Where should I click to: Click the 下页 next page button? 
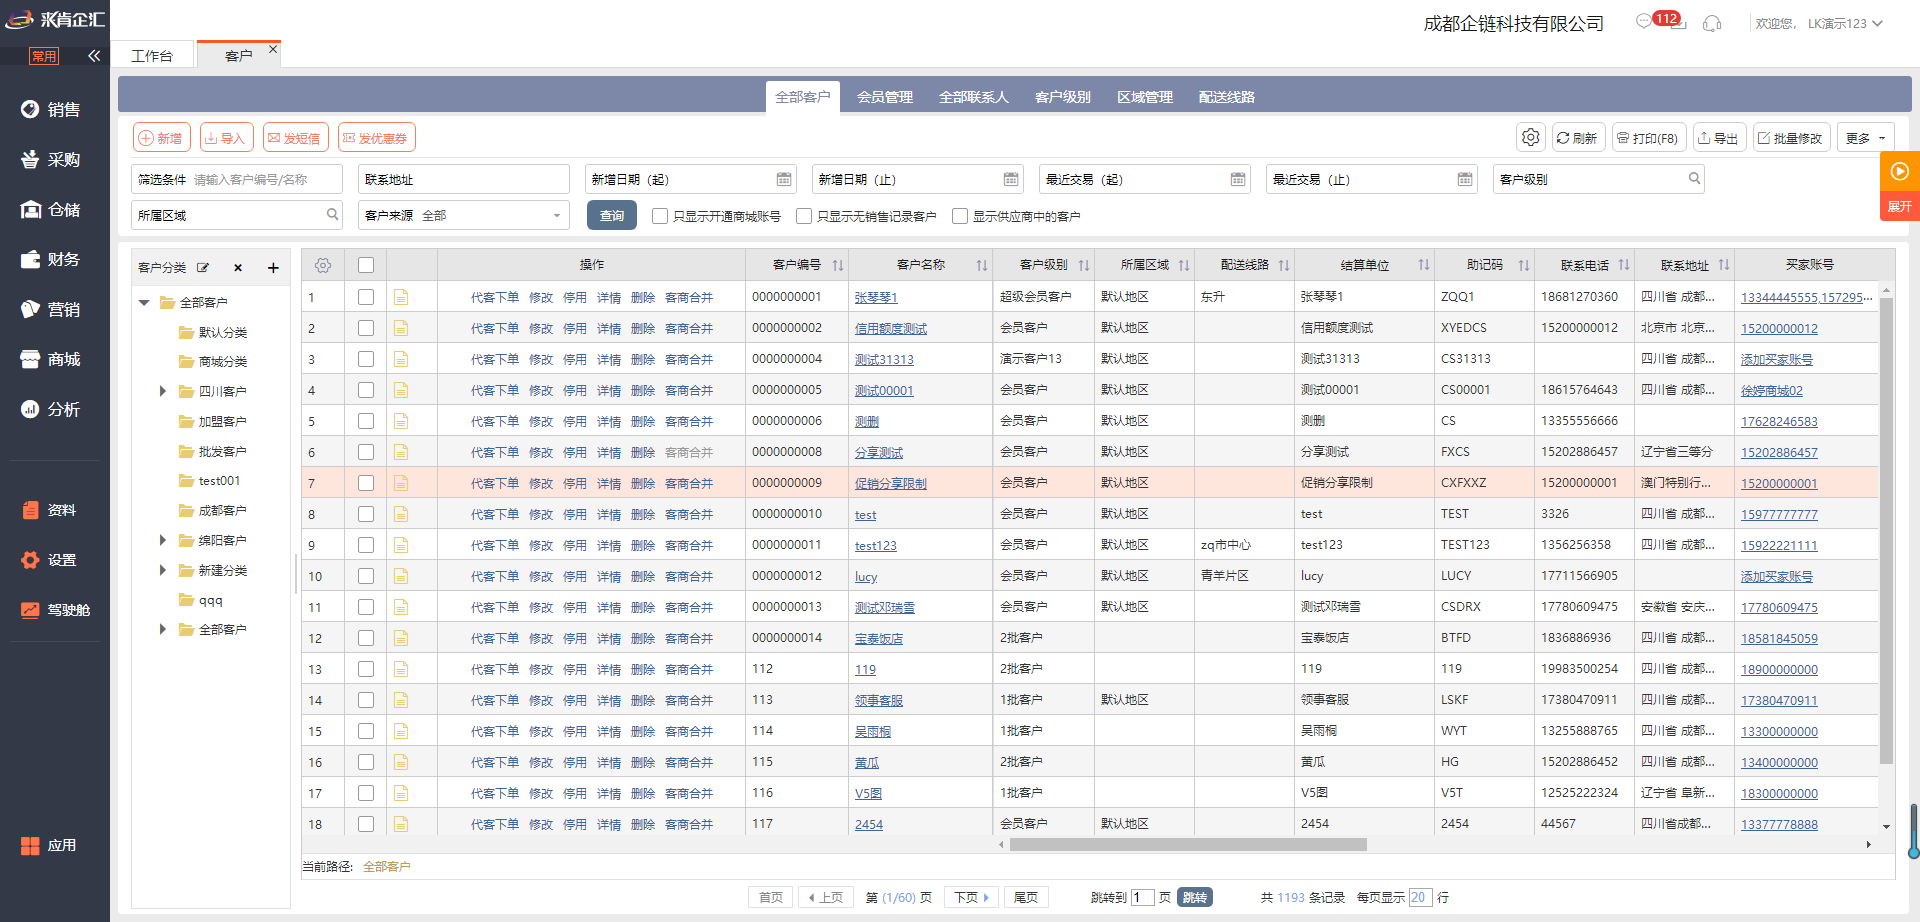click(x=971, y=898)
